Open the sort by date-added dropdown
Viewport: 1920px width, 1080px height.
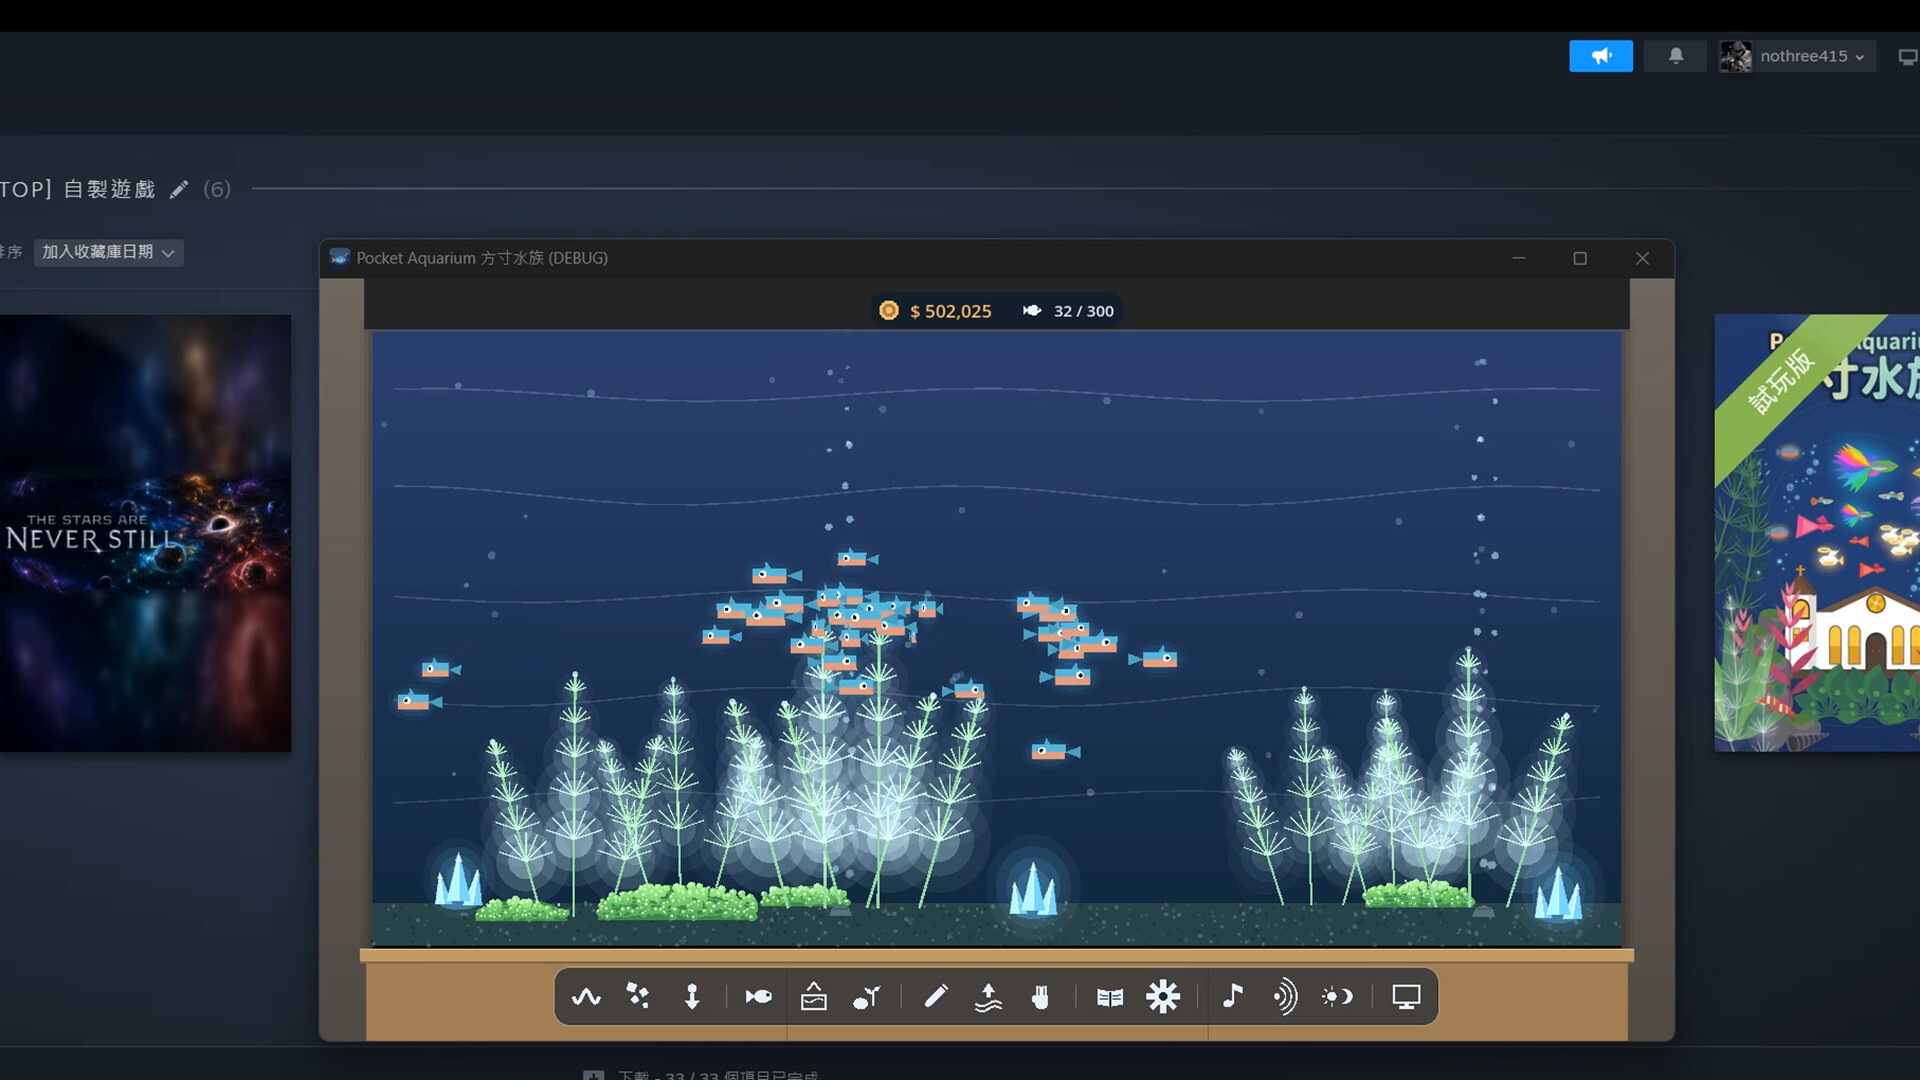pyautogui.click(x=109, y=252)
